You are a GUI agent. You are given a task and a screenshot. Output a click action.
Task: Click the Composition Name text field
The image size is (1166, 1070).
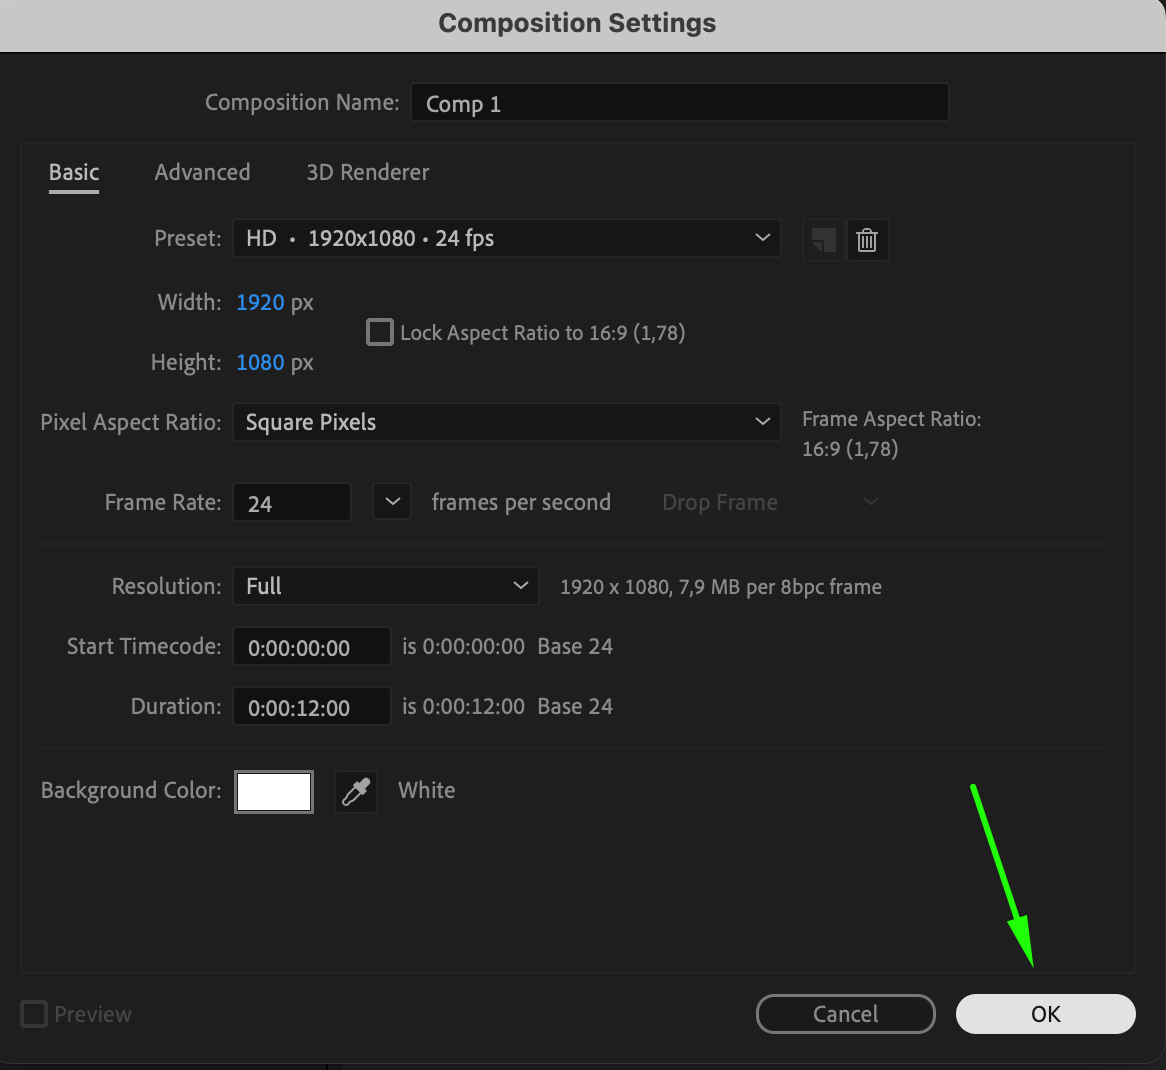(679, 103)
